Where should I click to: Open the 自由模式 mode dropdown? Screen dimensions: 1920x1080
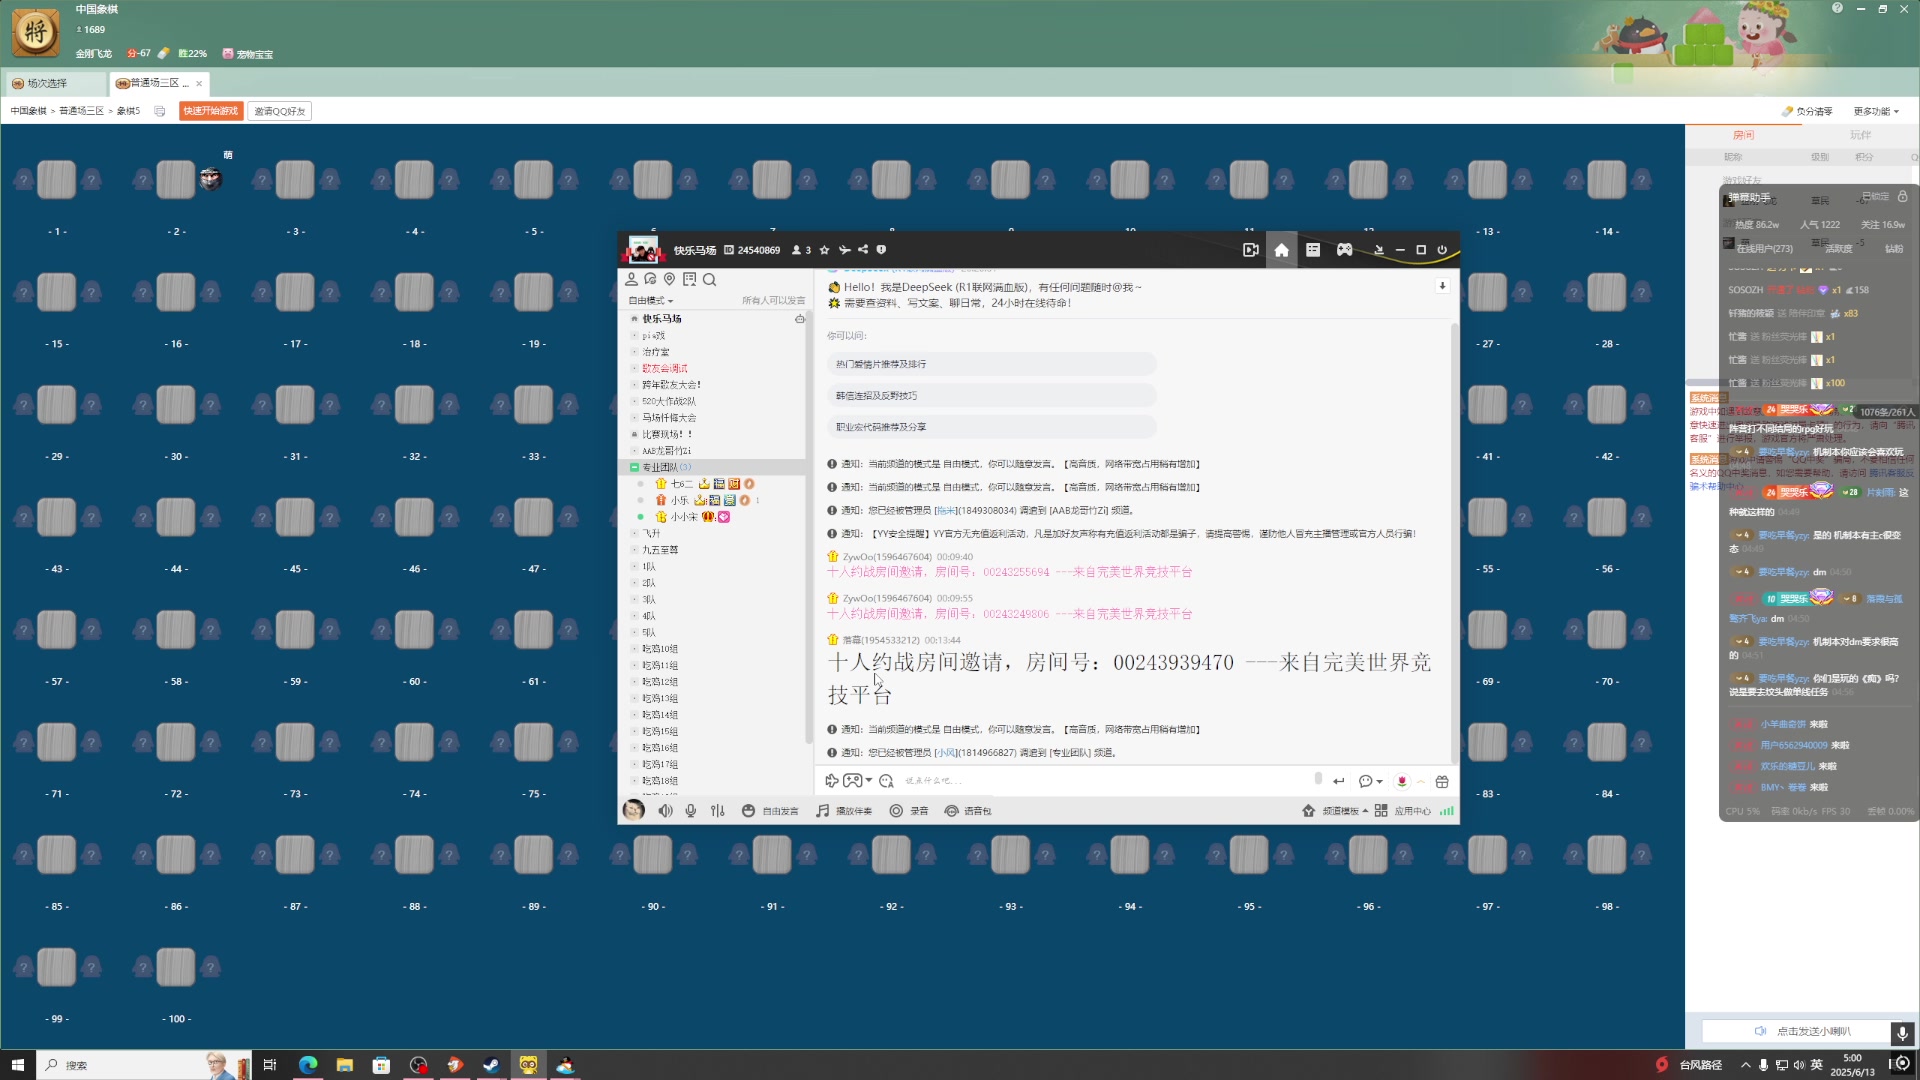[x=651, y=301]
